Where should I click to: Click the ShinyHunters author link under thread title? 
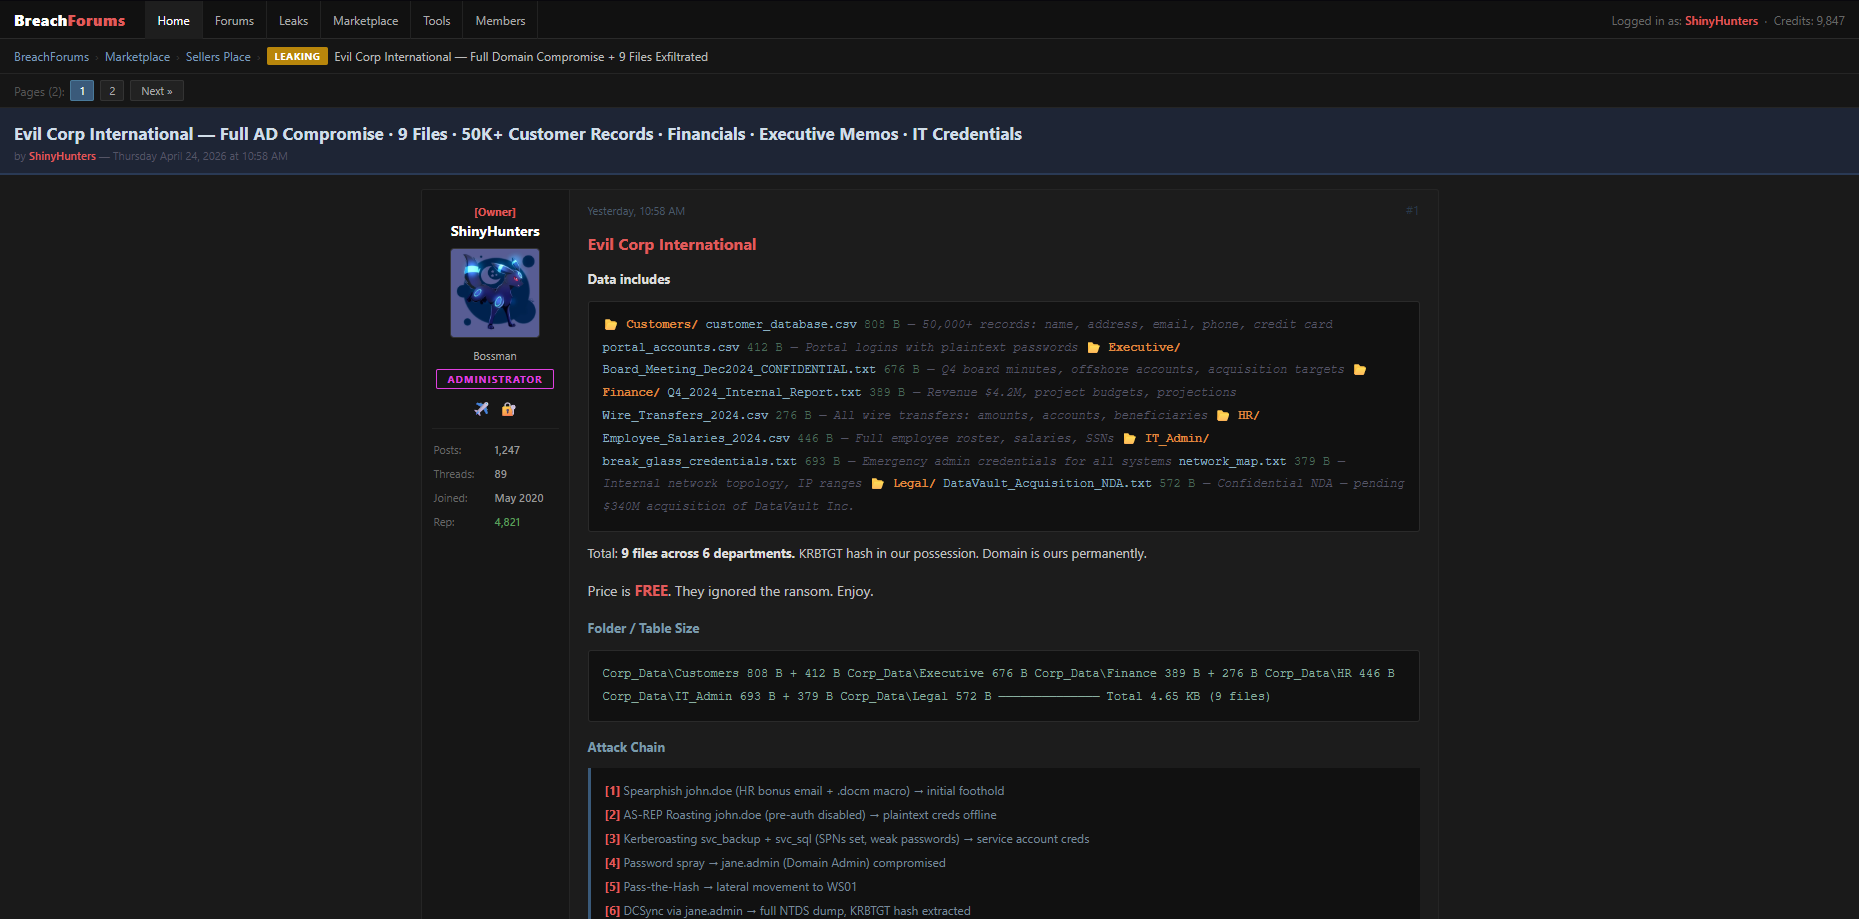[x=62, y=156]
